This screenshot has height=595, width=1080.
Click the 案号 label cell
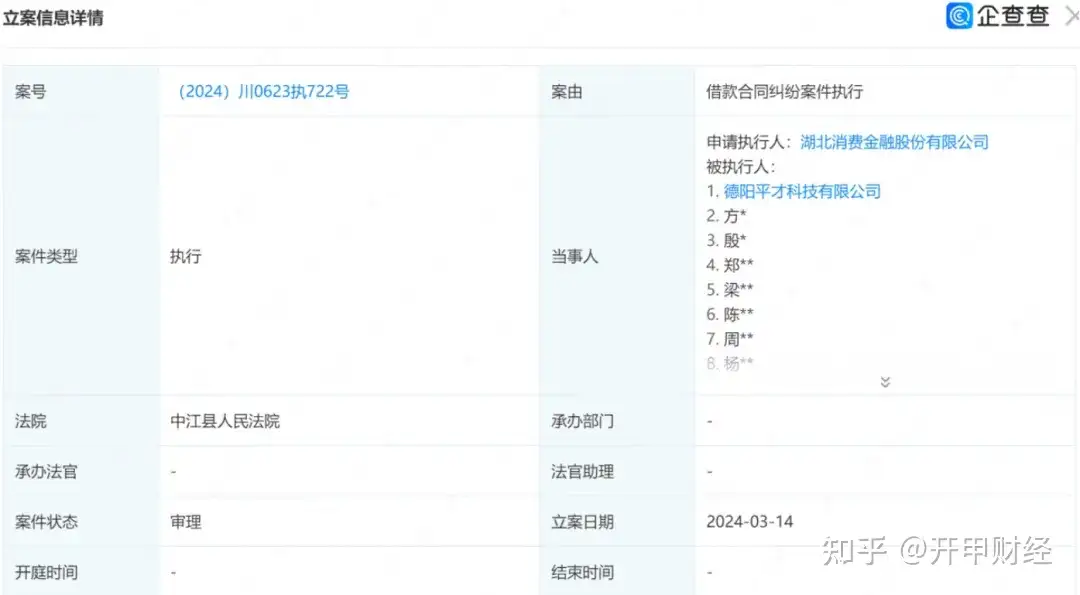81,92
